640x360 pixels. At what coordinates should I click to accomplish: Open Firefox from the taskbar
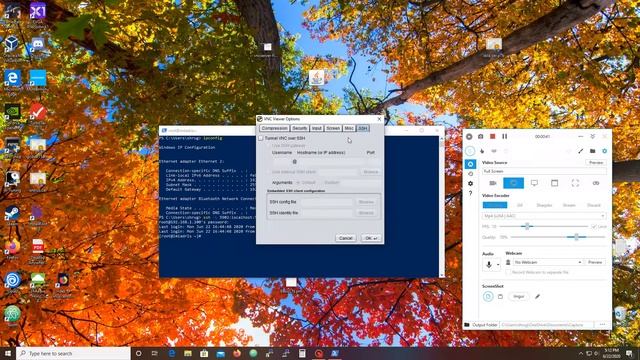[237, 353]
